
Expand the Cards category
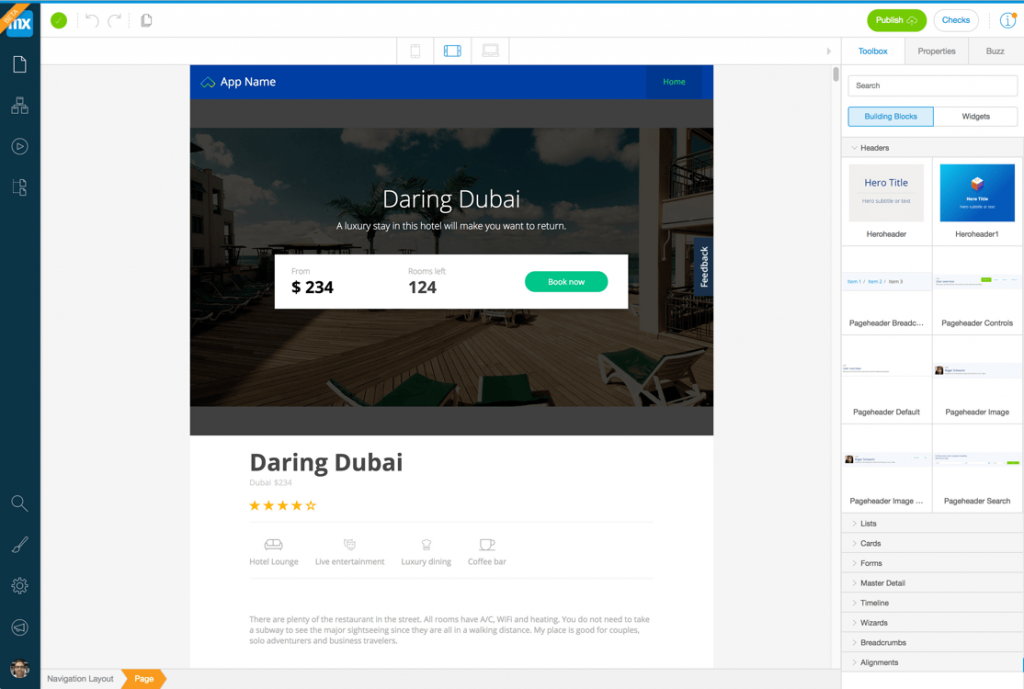870,544
